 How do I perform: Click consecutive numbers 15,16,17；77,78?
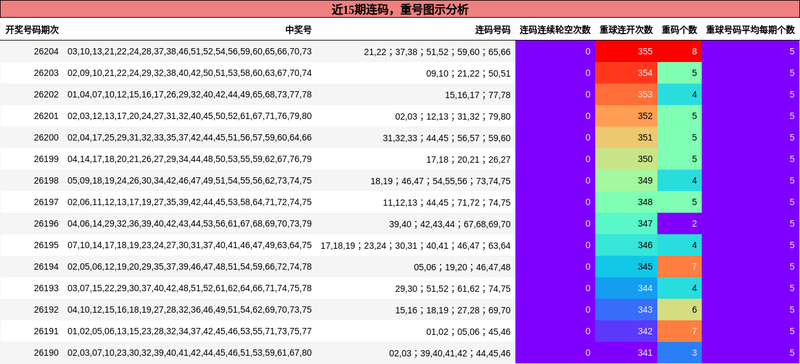pos(478,94)
